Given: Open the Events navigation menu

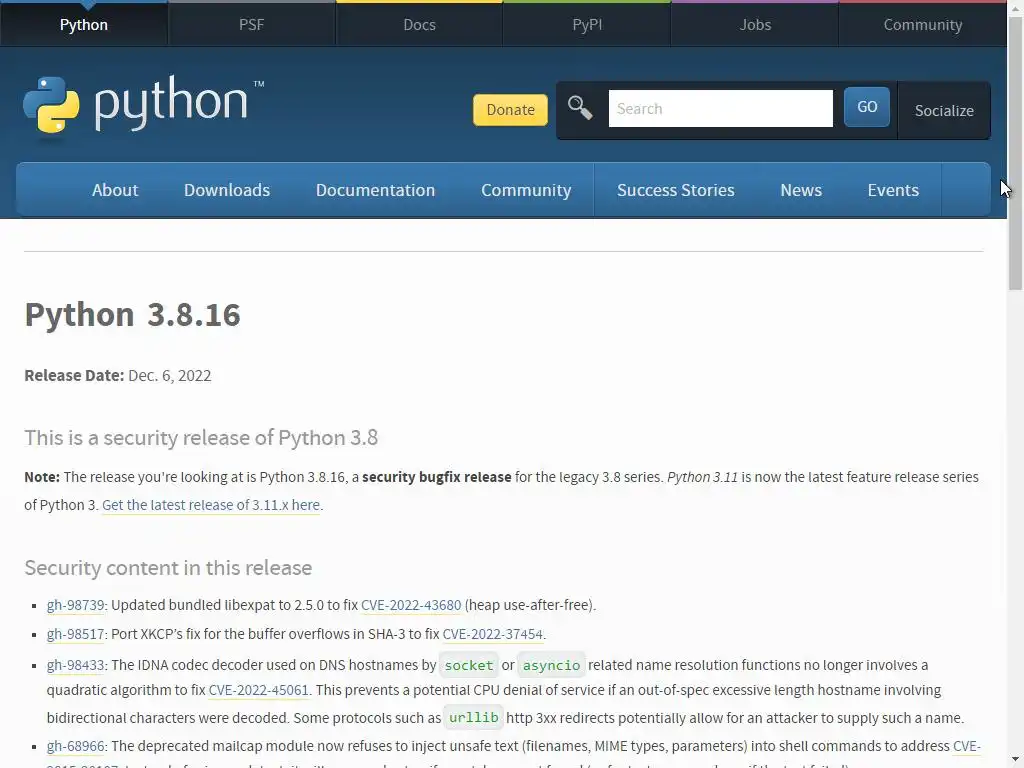Looking at the screenshot, I should [893, 190].
